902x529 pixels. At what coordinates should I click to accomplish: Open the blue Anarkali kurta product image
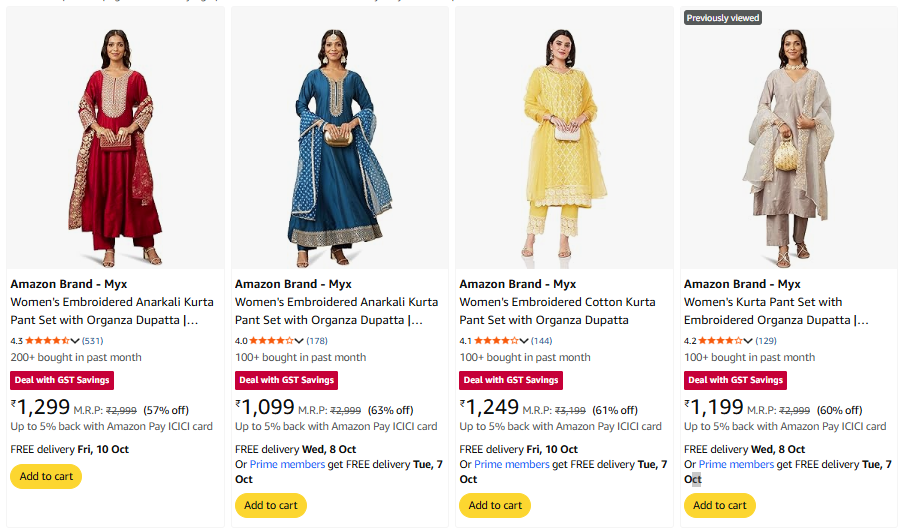[339, 145]
